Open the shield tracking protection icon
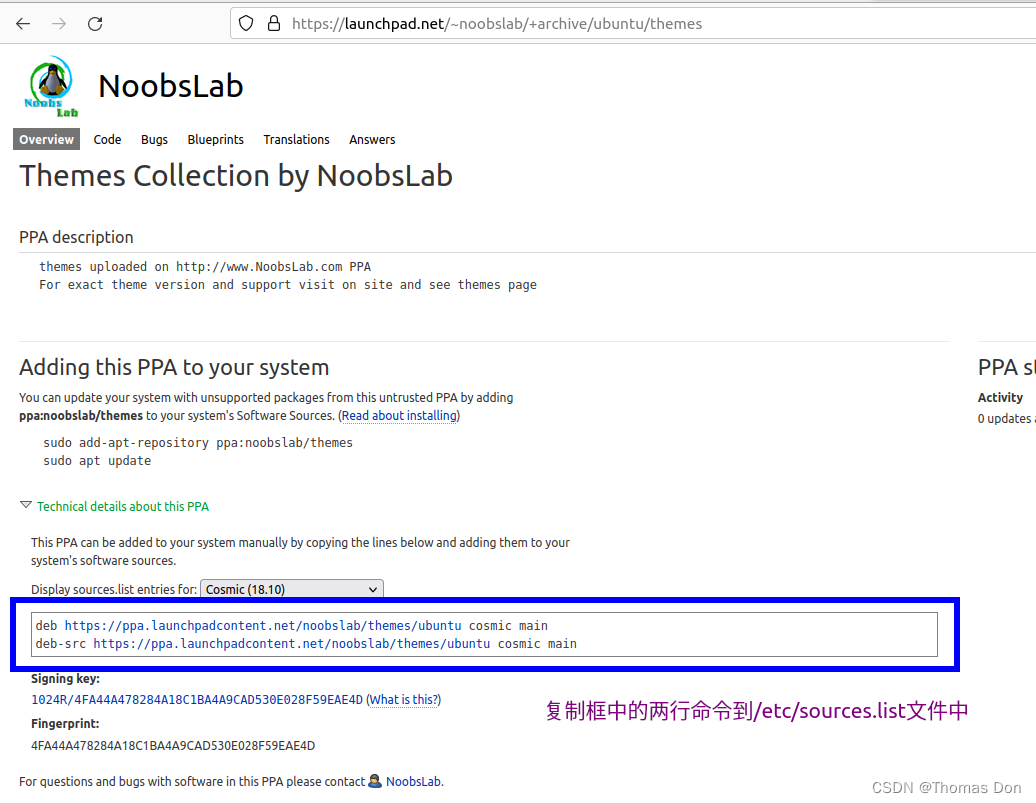 point(246,24)
